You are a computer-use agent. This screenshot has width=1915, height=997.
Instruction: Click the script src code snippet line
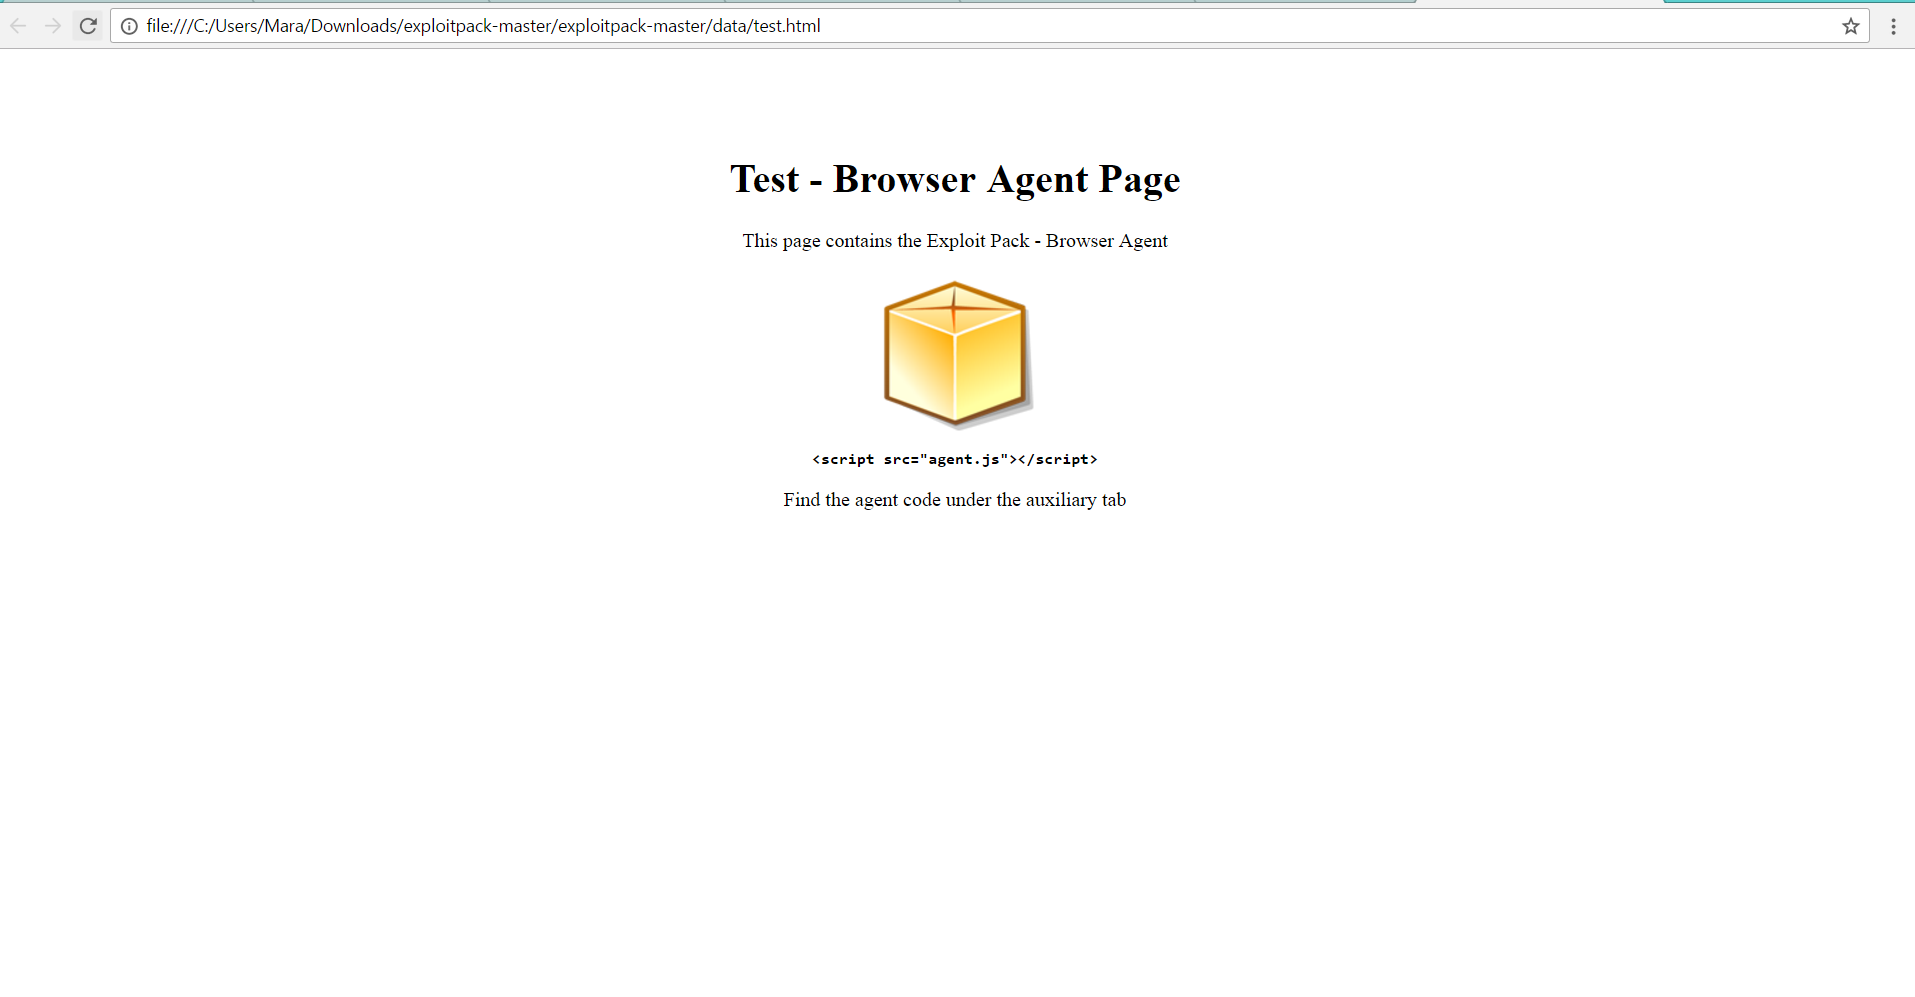point(954,459)
